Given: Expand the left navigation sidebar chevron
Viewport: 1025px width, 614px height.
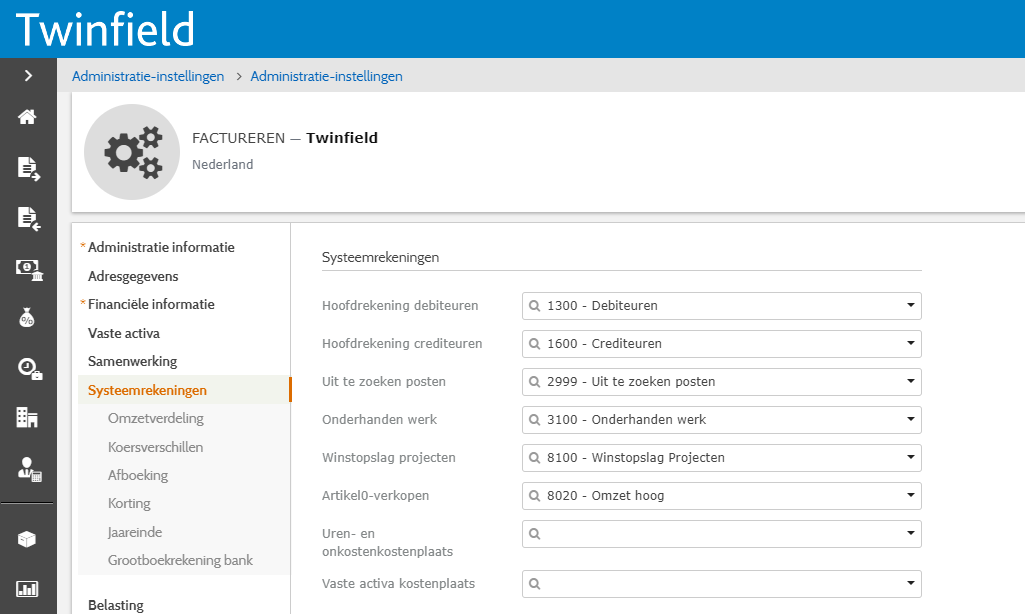Looking at the screenshot, I should tap(28, 75).
